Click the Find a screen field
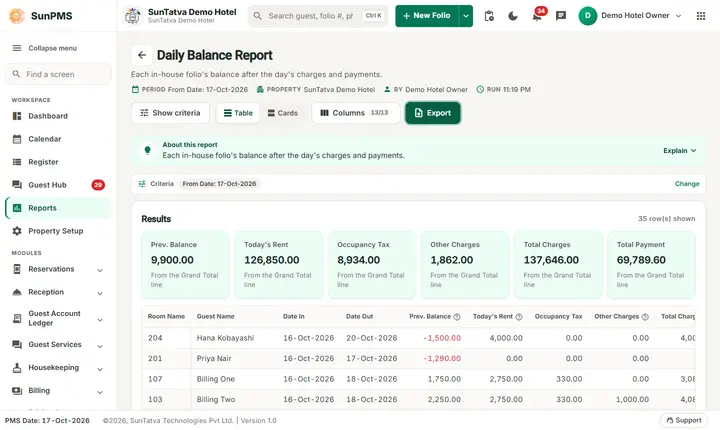 click(58, 74)
